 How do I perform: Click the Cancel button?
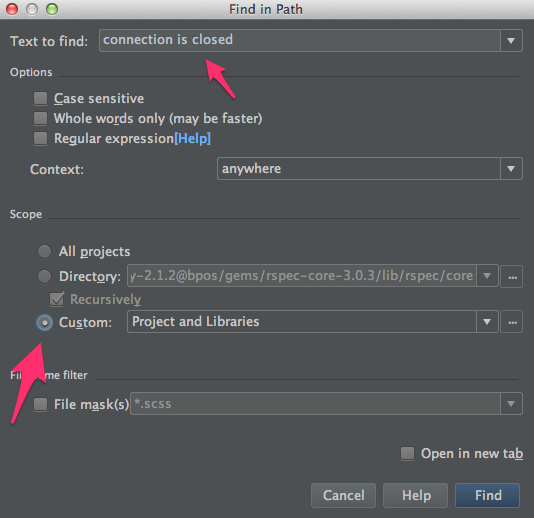click(343, 495)
